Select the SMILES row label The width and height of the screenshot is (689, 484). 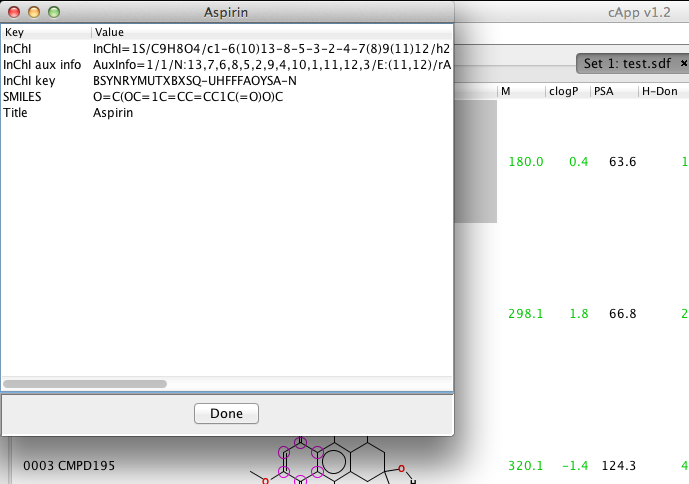coord(22,97)
